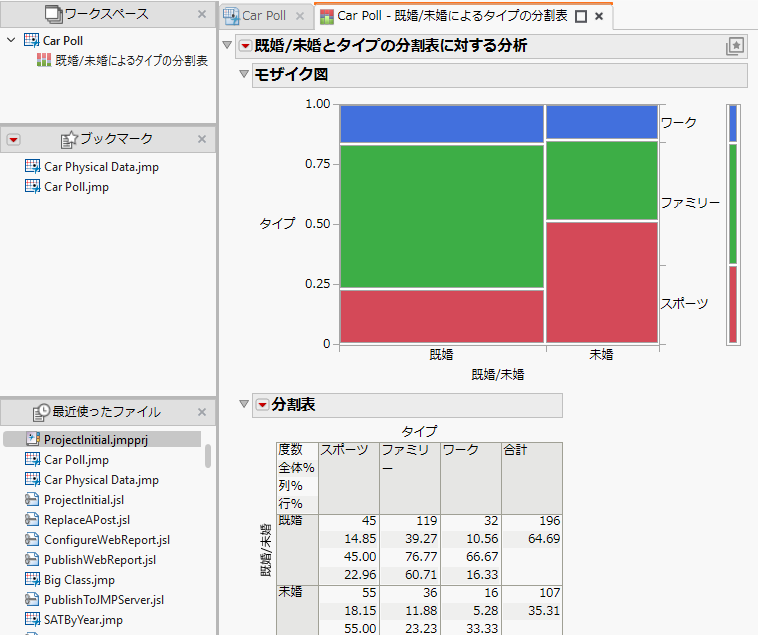
Task: Click the 既婚 blue ワーク mosaic cell
Action: pyautogui.click(x=442, y=124)
